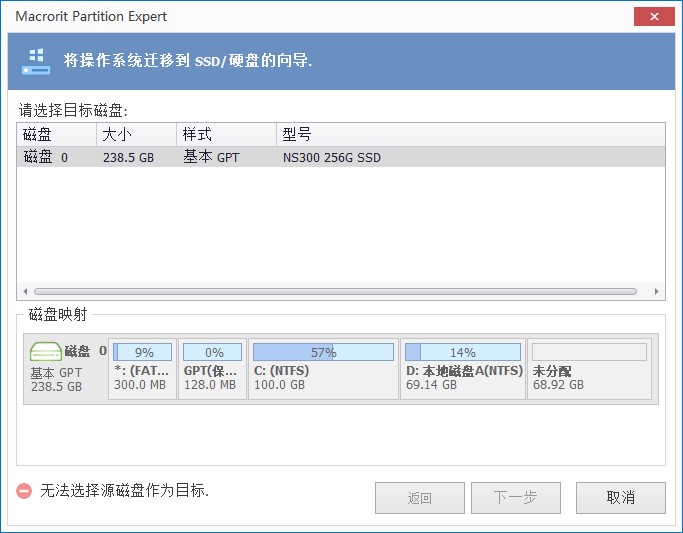Select the GPT reserved 128.0 MB partition
Screen dimensions: 683x533
[x=213, y=369]
